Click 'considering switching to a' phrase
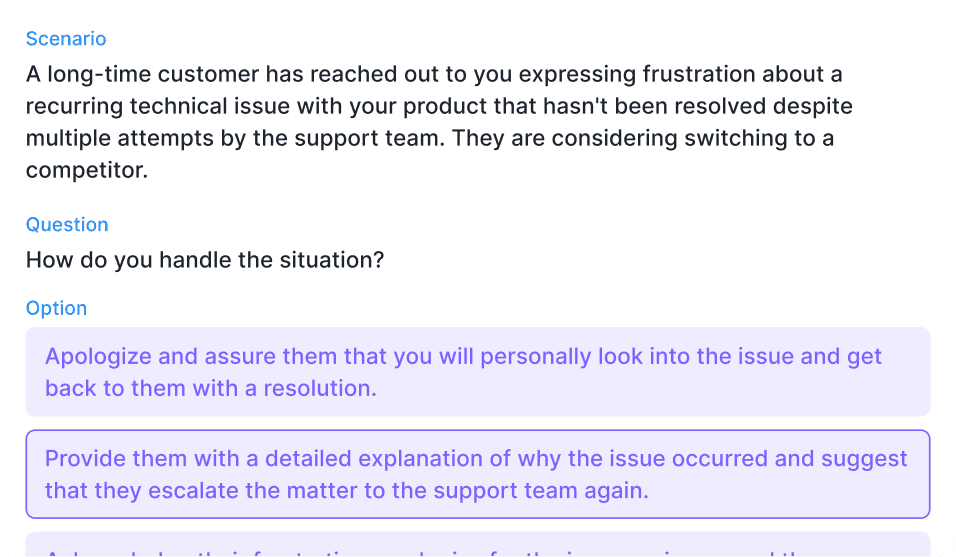 [x=693, y=138]
